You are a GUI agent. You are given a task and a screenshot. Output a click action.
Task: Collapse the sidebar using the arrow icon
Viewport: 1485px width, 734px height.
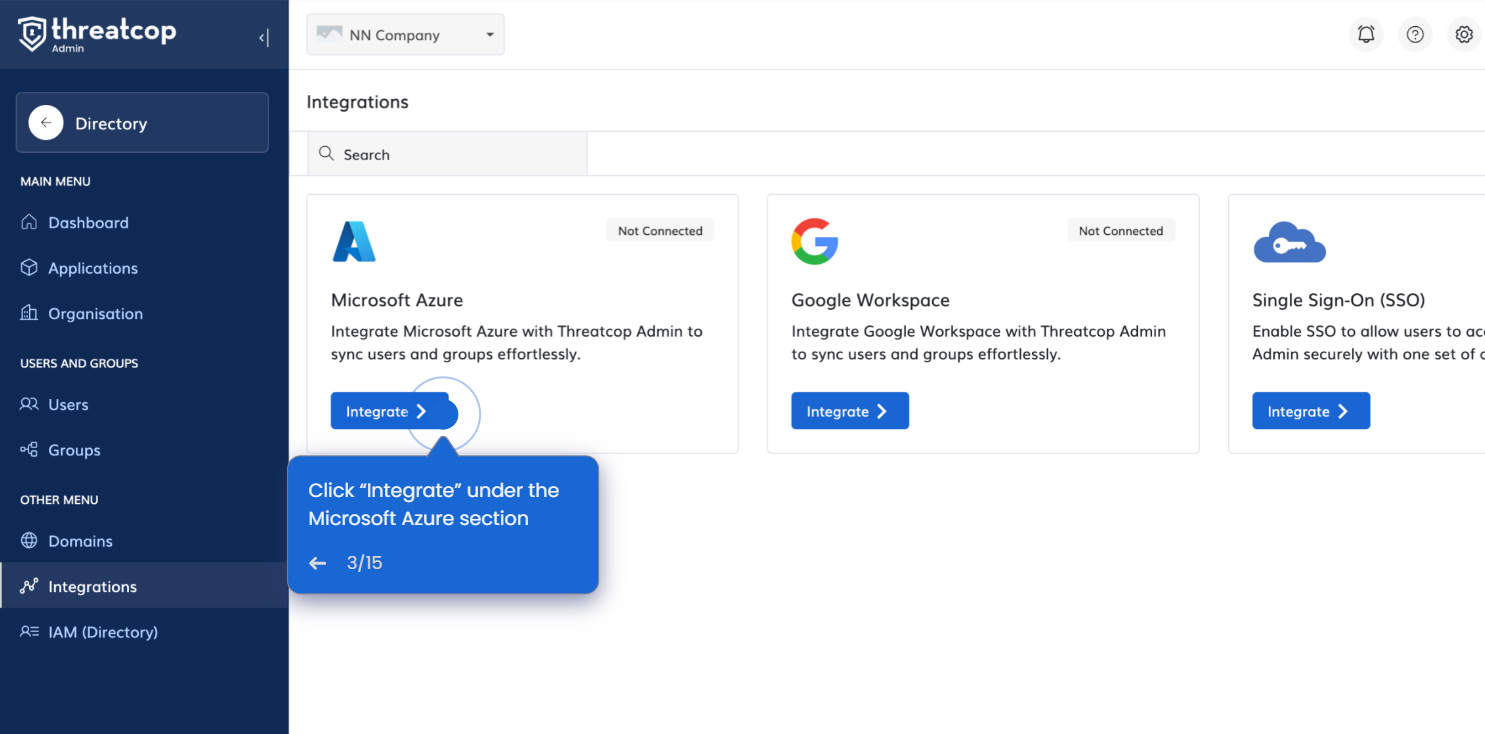[263, 38]
